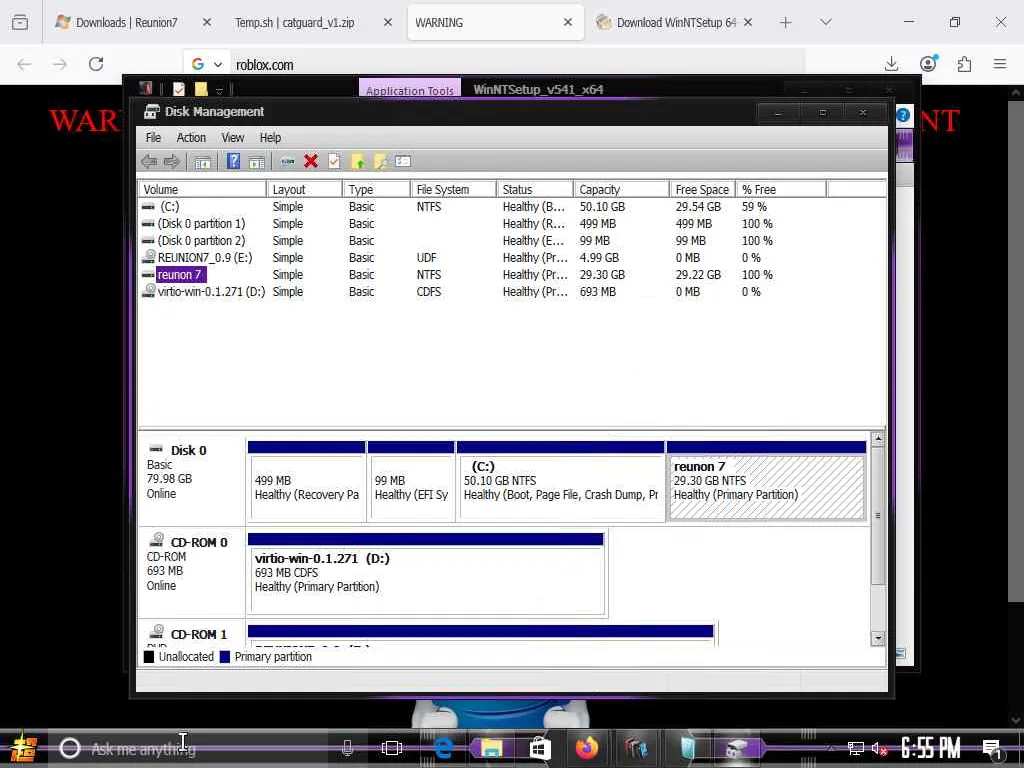Open a new browser tab with plus button
This screenshot has height=768, width=1024.
pos(786,22)
